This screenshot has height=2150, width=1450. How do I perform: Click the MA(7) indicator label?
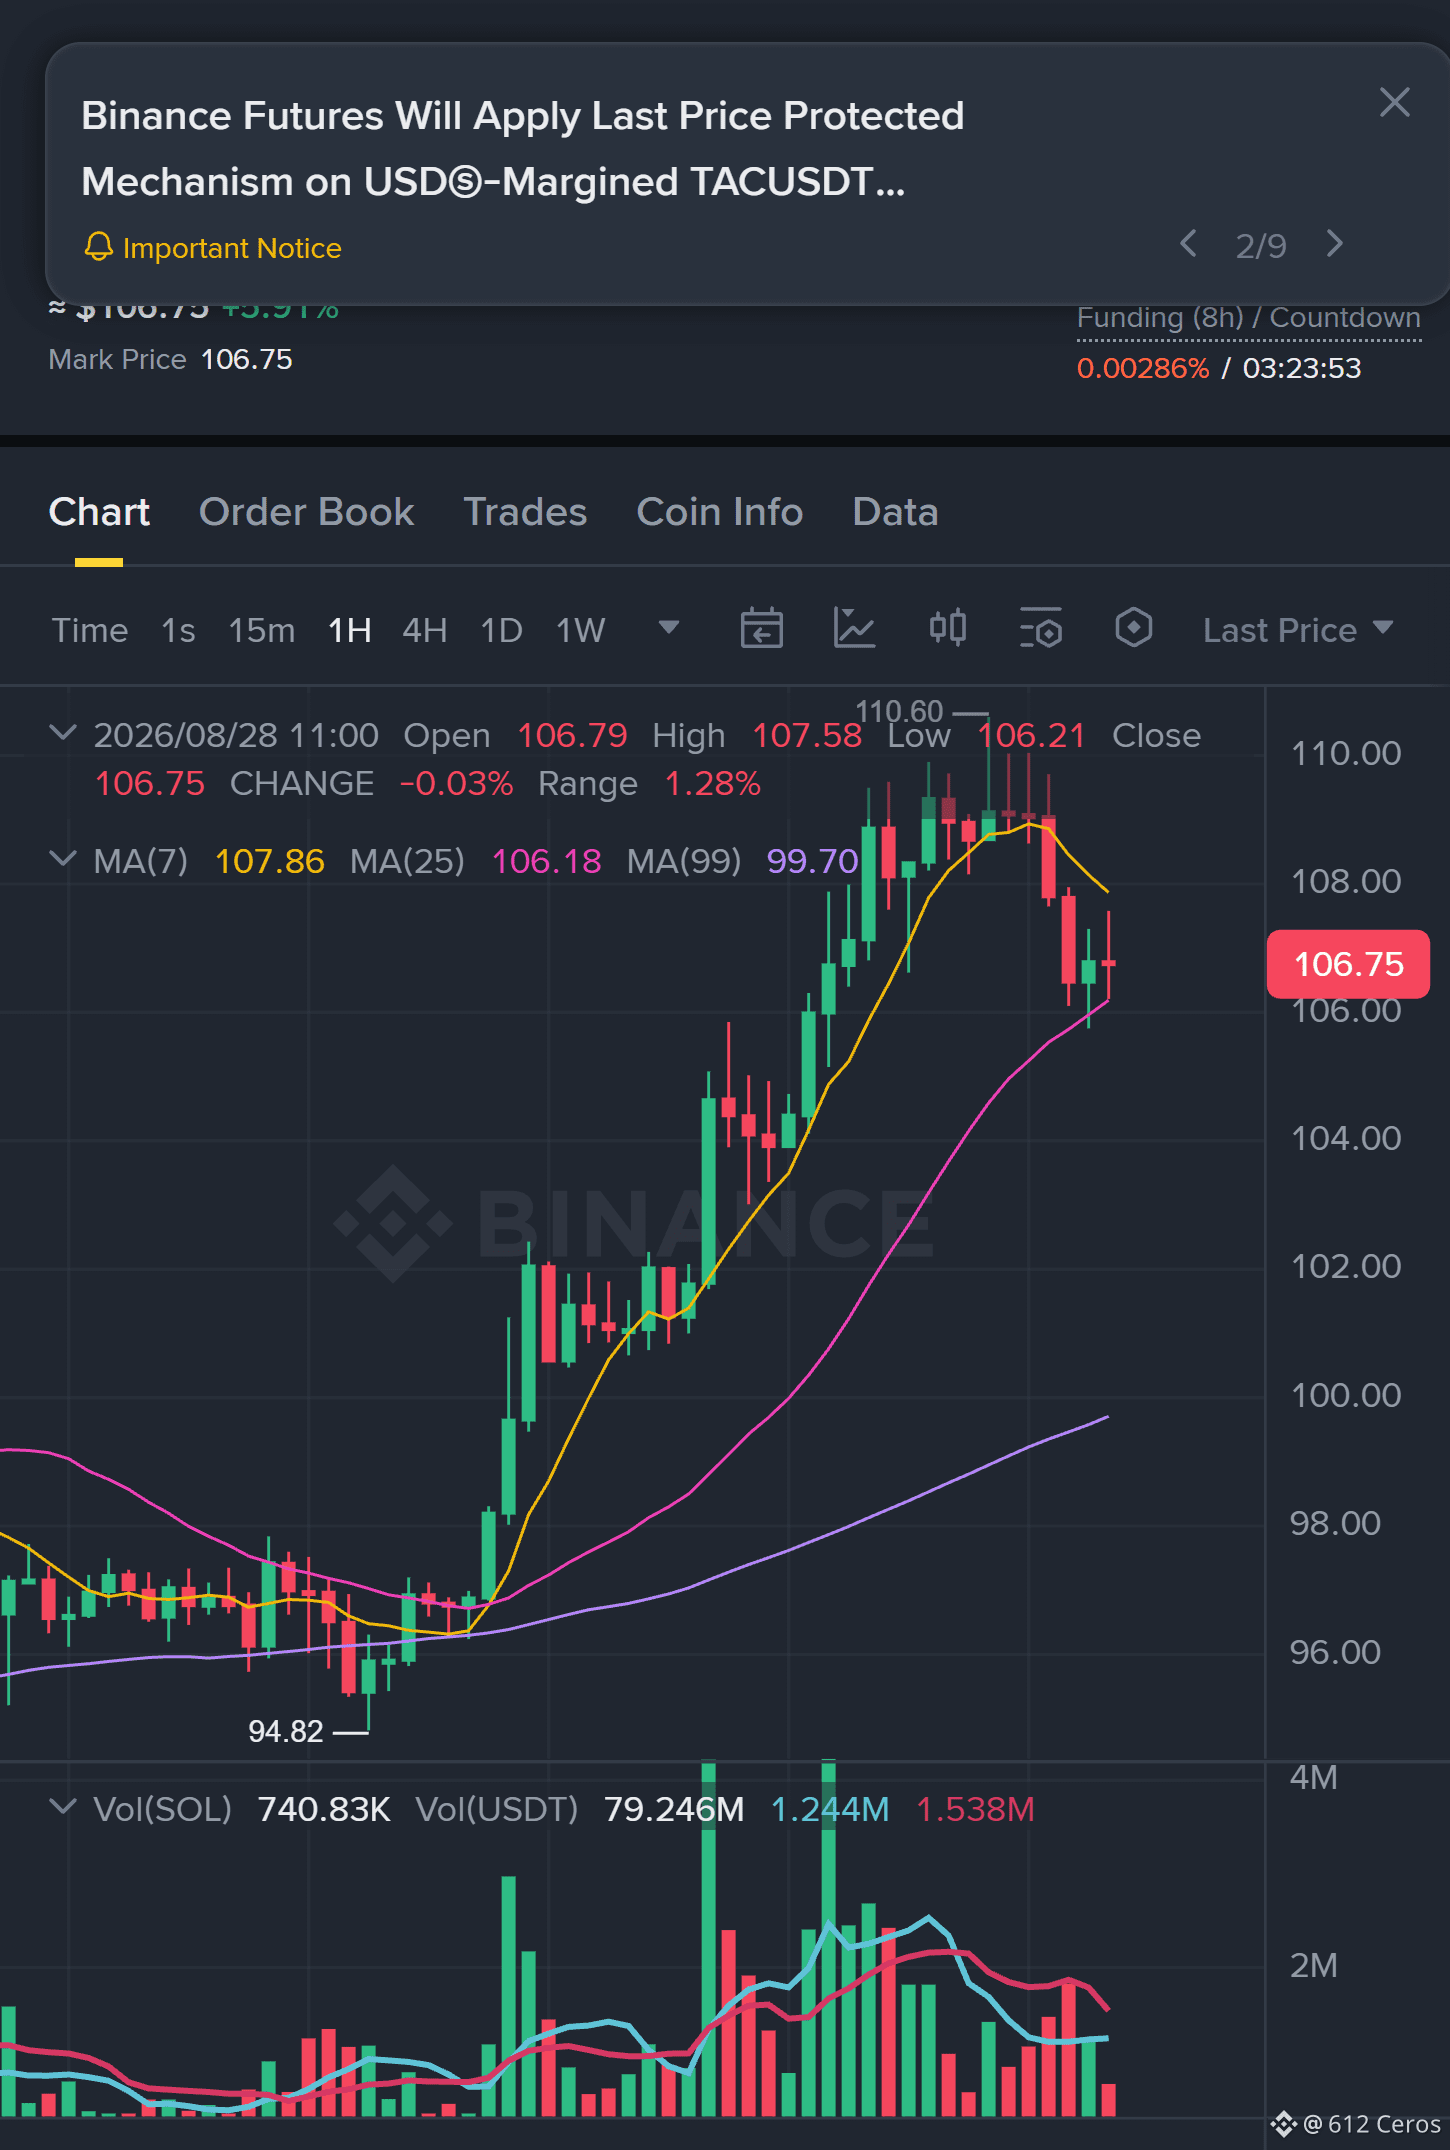(141, 861)
